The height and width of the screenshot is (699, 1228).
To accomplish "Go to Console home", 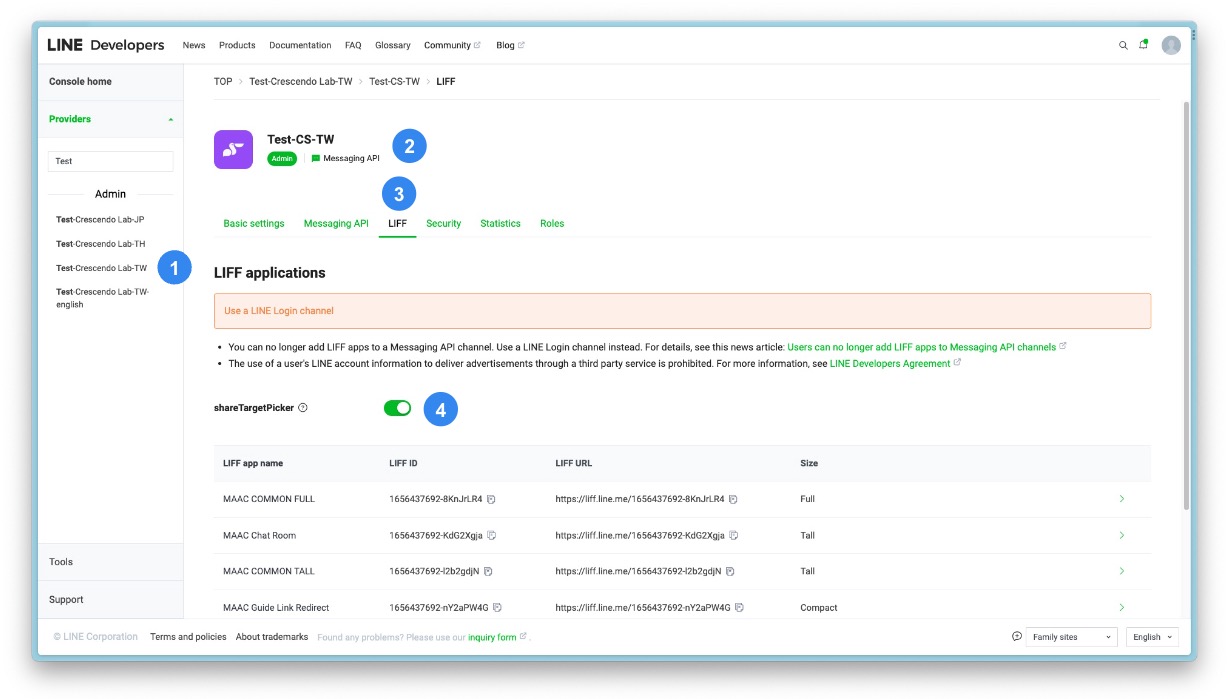I will pos(81,82).
